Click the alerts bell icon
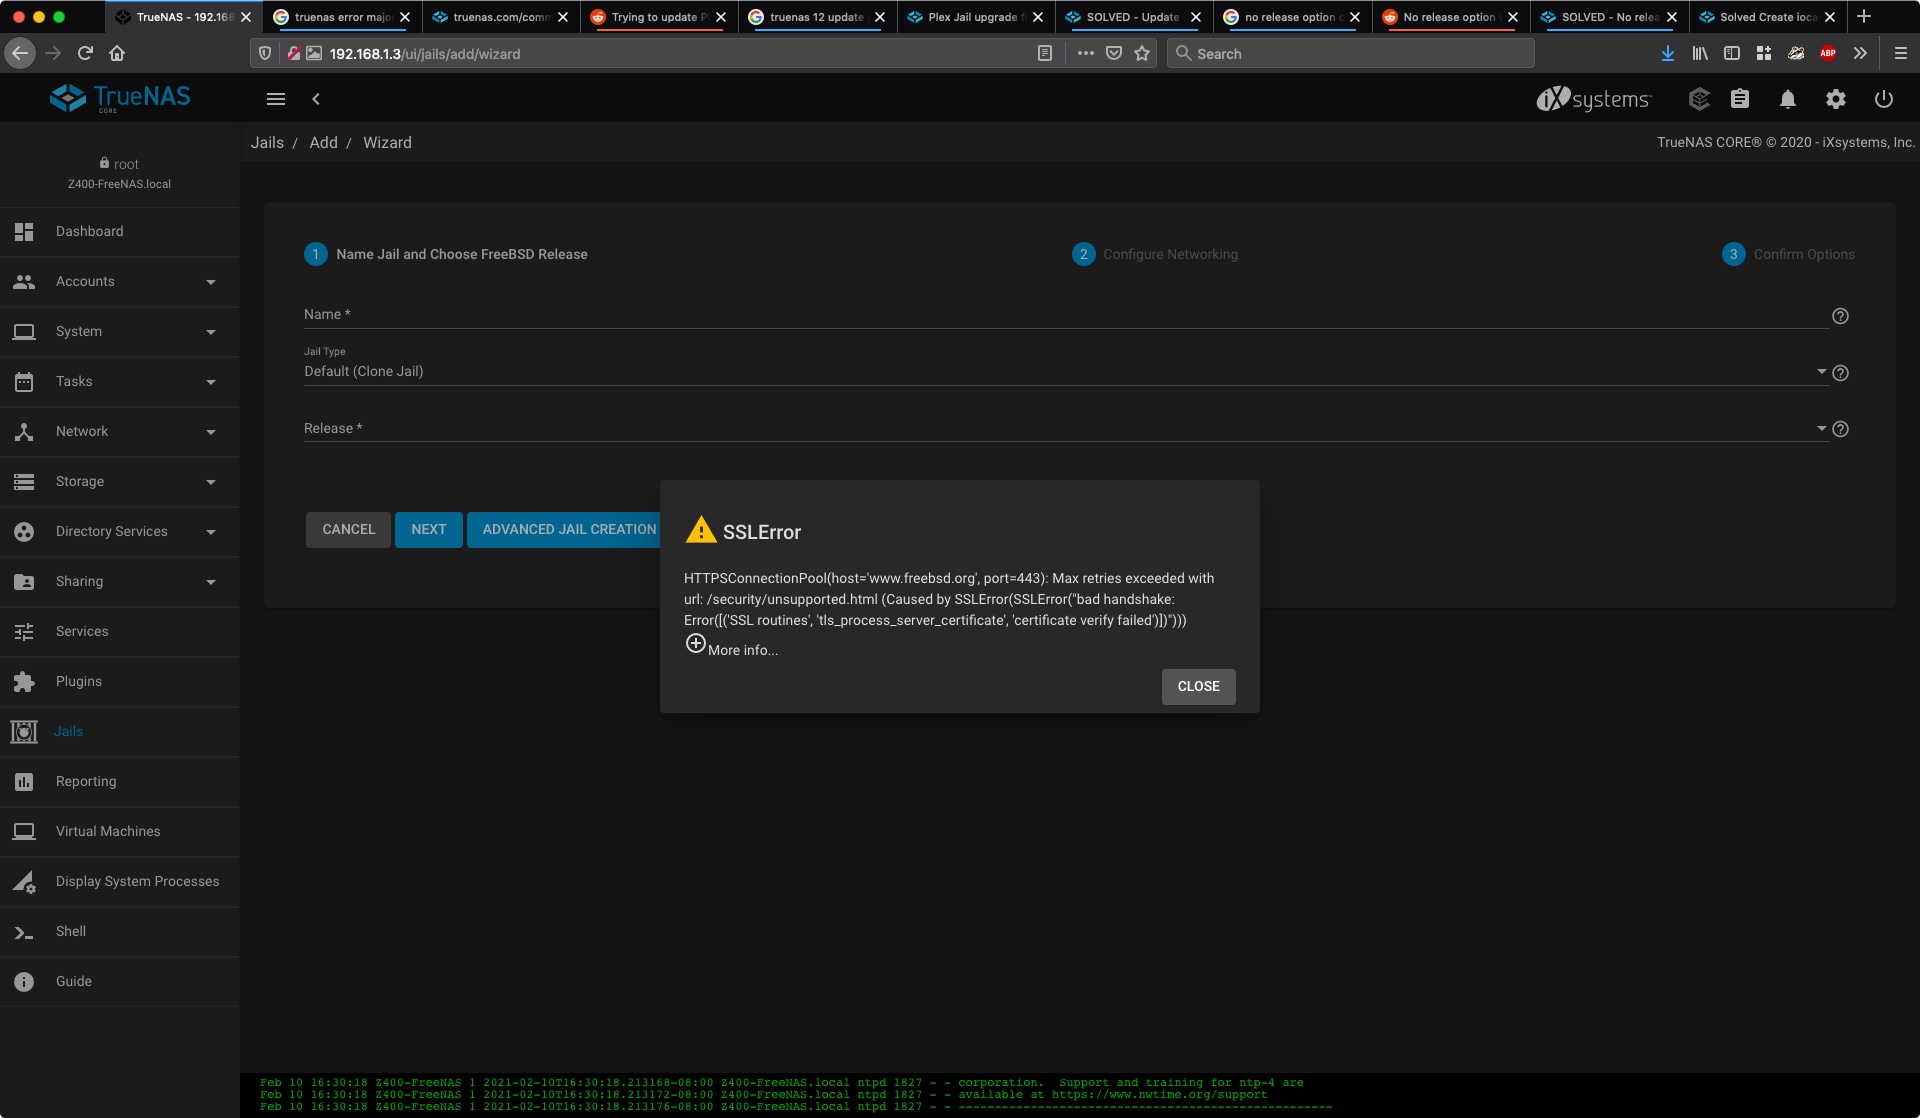This screenshot has width=1920, height=1118. [x=1787, y=99]
